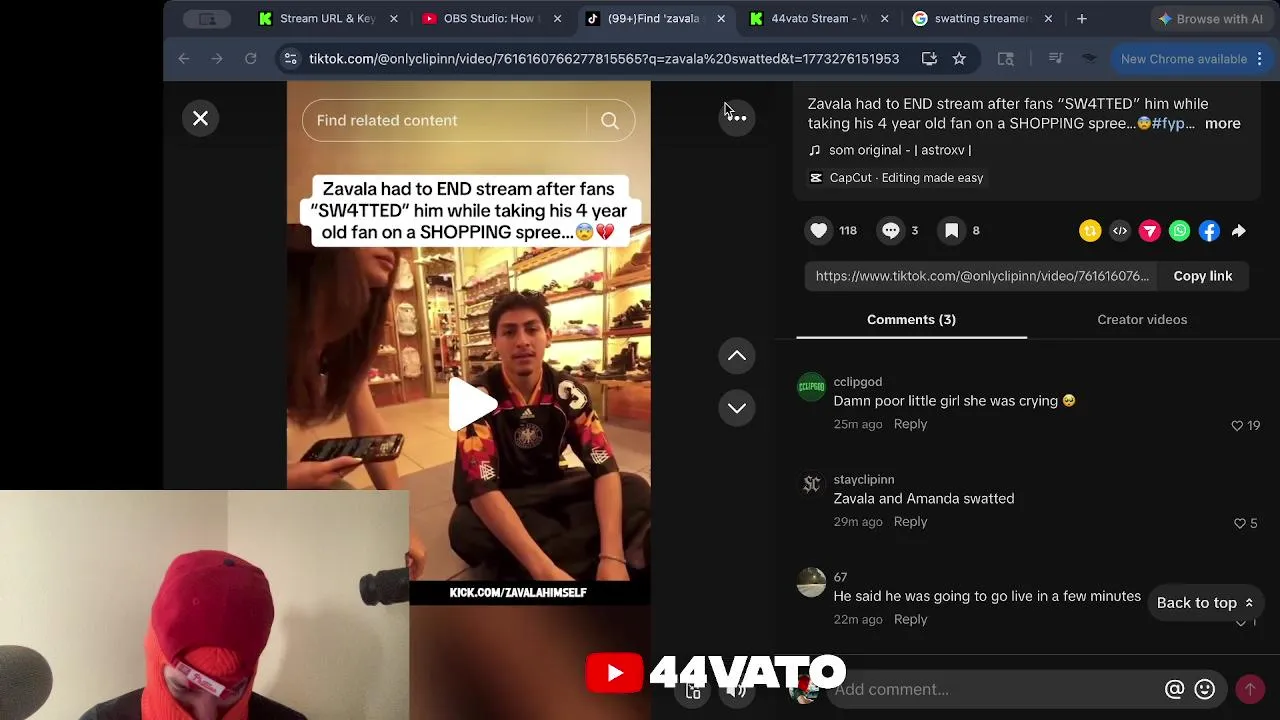Reply to stayclipinn's comment

(x=910, y=522)
